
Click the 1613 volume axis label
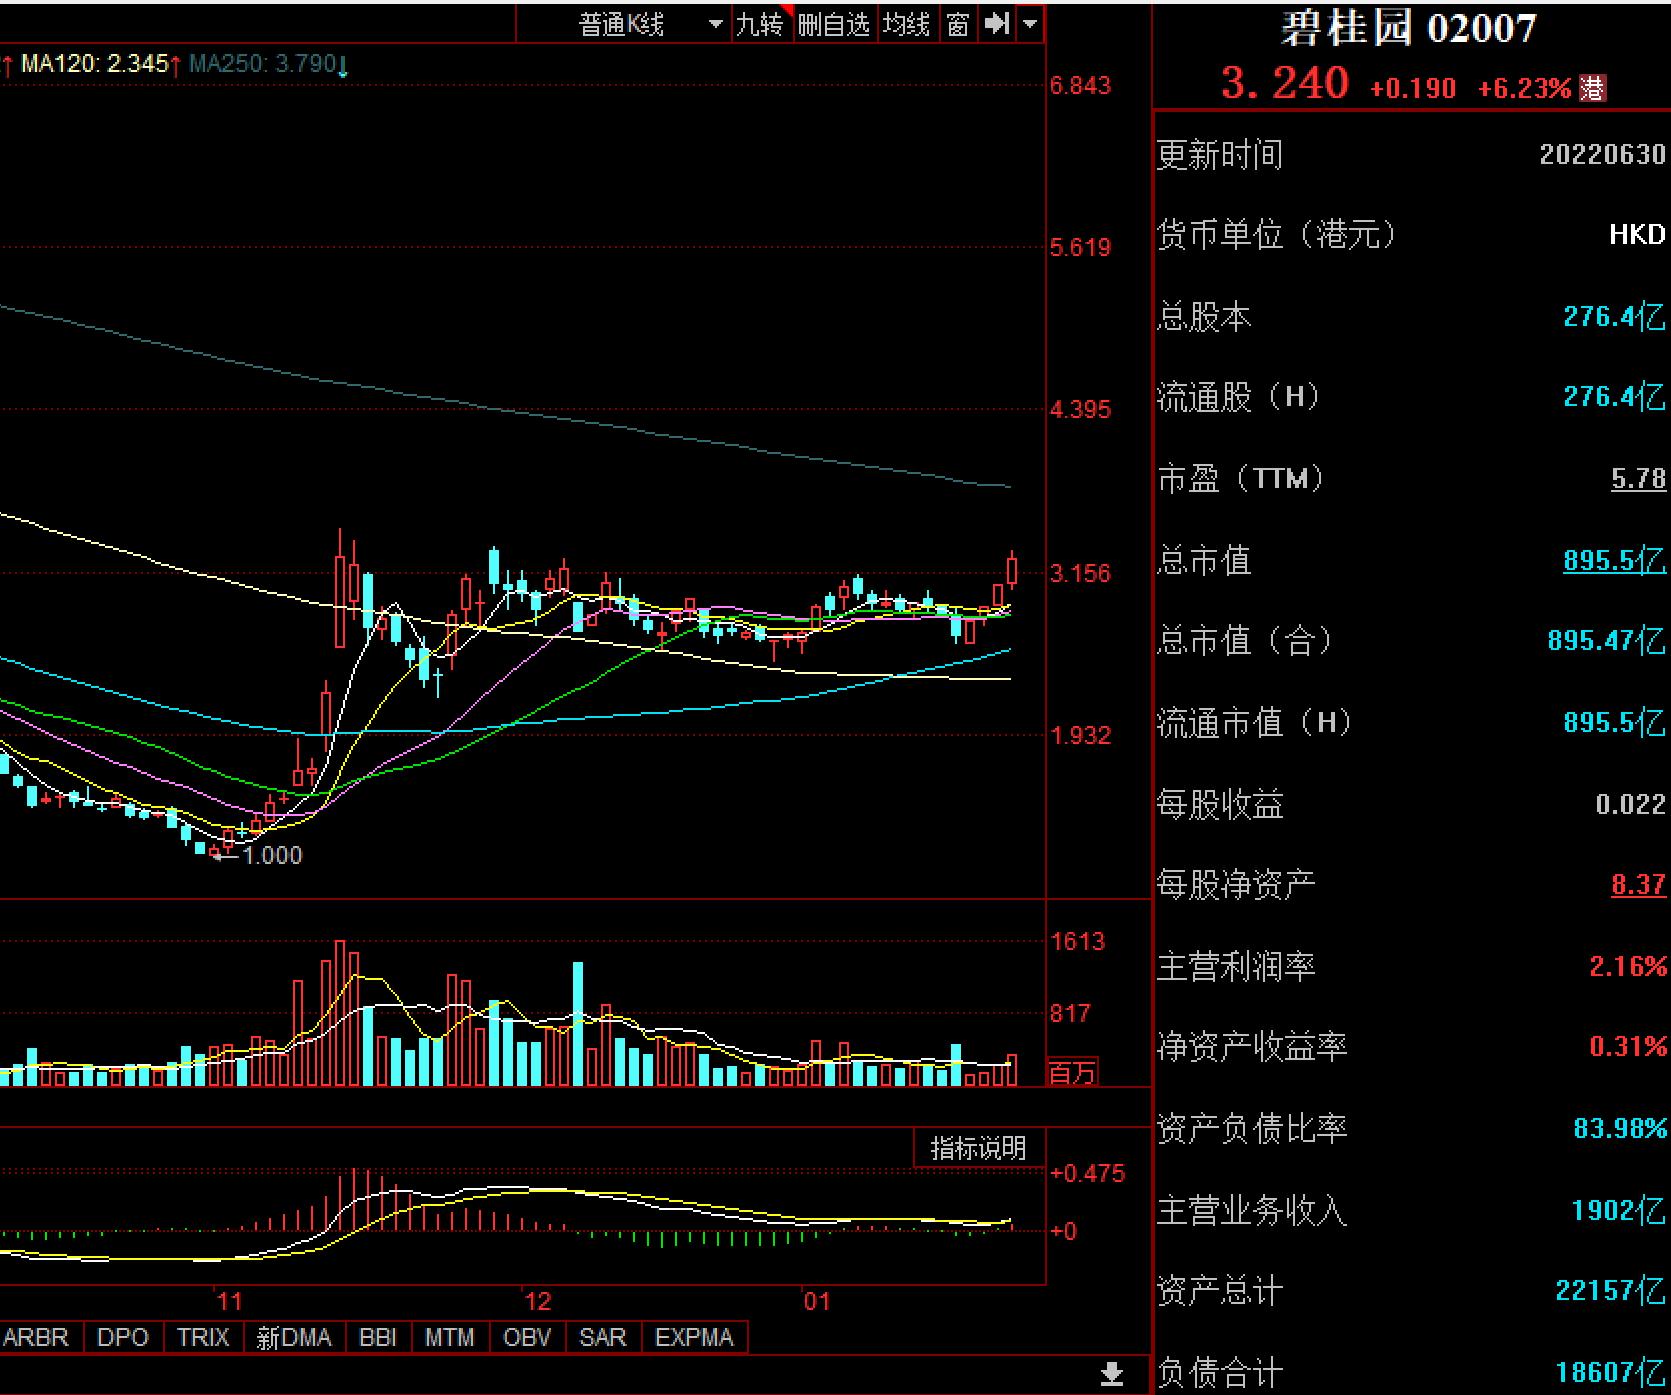click(1077, 941)
